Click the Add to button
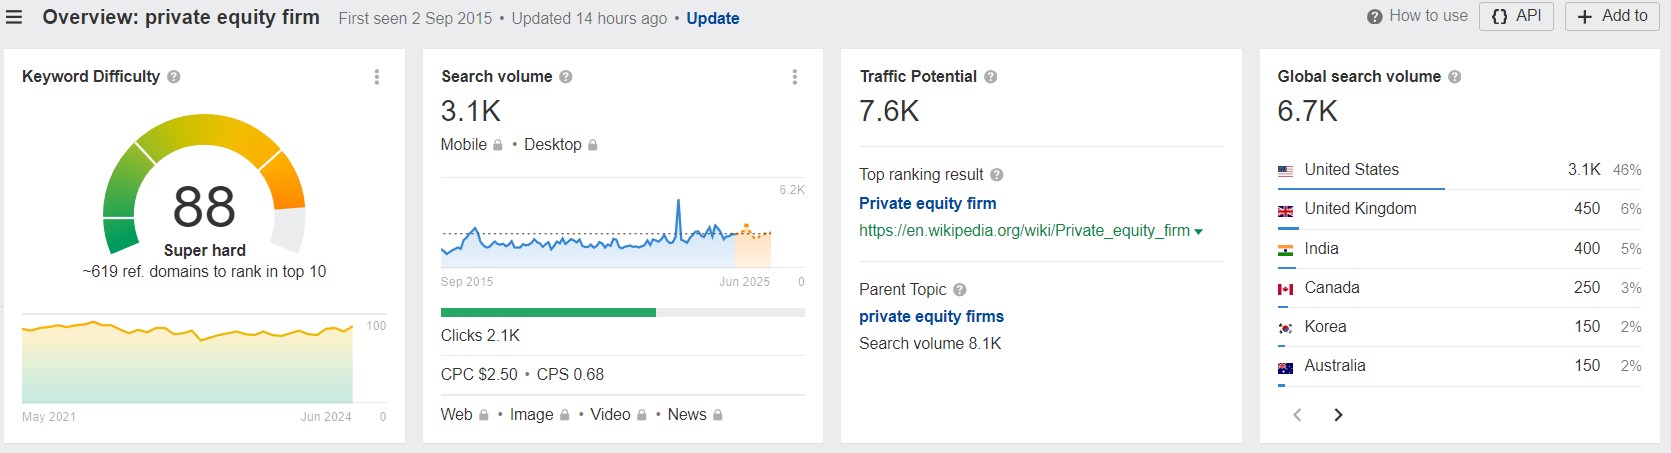1671x453 pixels. (1612, 16)
